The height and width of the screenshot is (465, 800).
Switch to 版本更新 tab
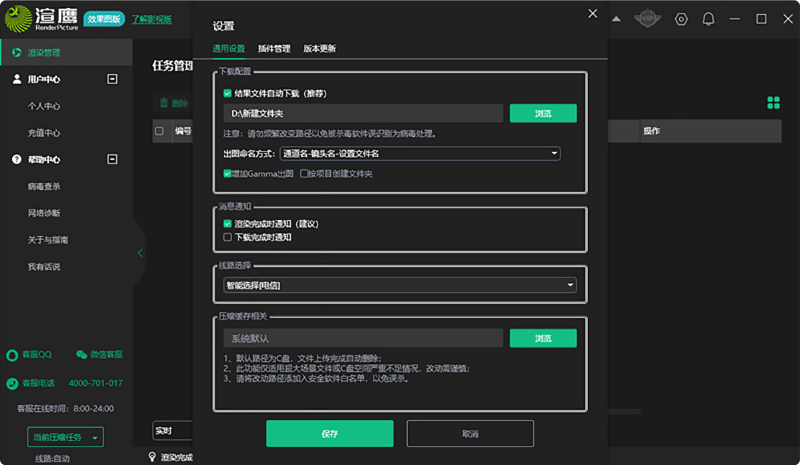pos(319,48)
